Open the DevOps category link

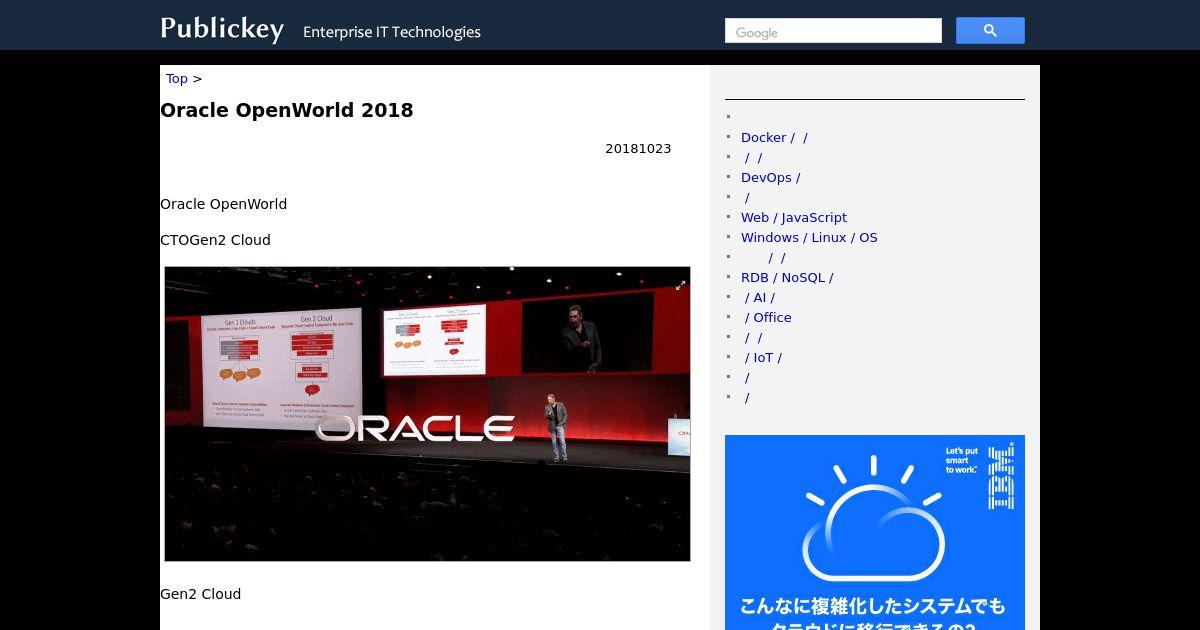[x=770, y=178]
